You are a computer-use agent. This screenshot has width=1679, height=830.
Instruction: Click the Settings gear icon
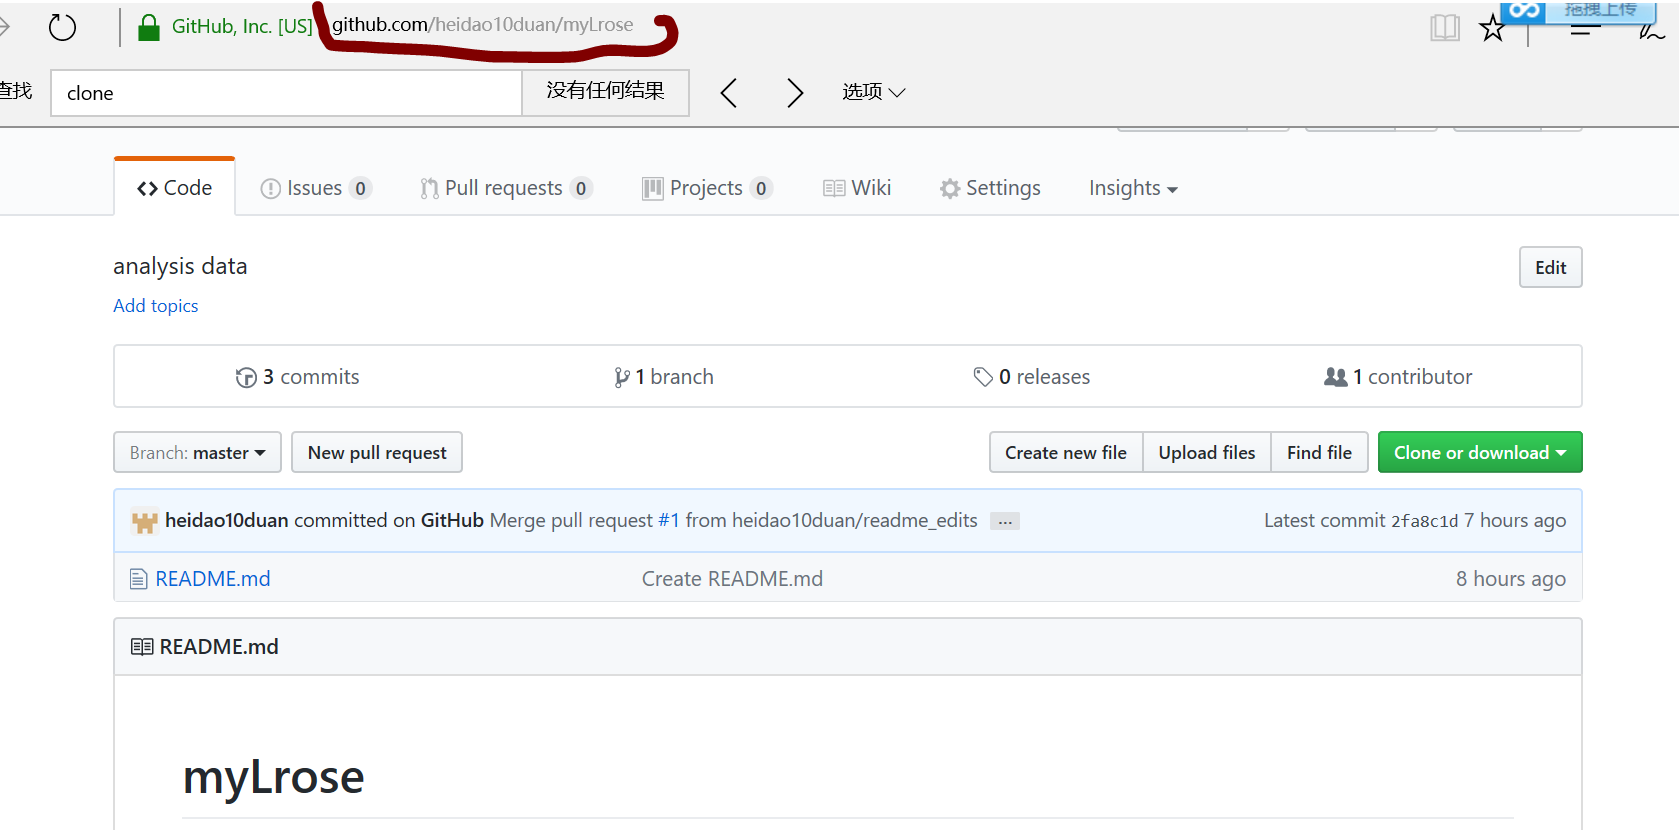(x=950, y=188)
